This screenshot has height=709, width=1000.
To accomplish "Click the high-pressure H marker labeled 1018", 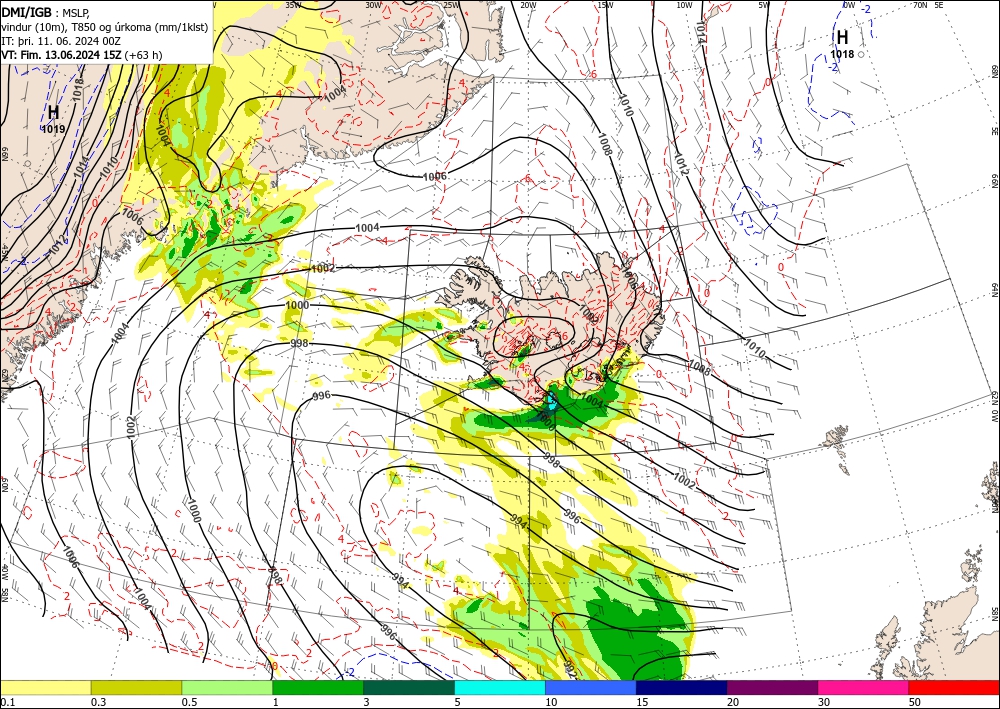I will pos(842,38).
